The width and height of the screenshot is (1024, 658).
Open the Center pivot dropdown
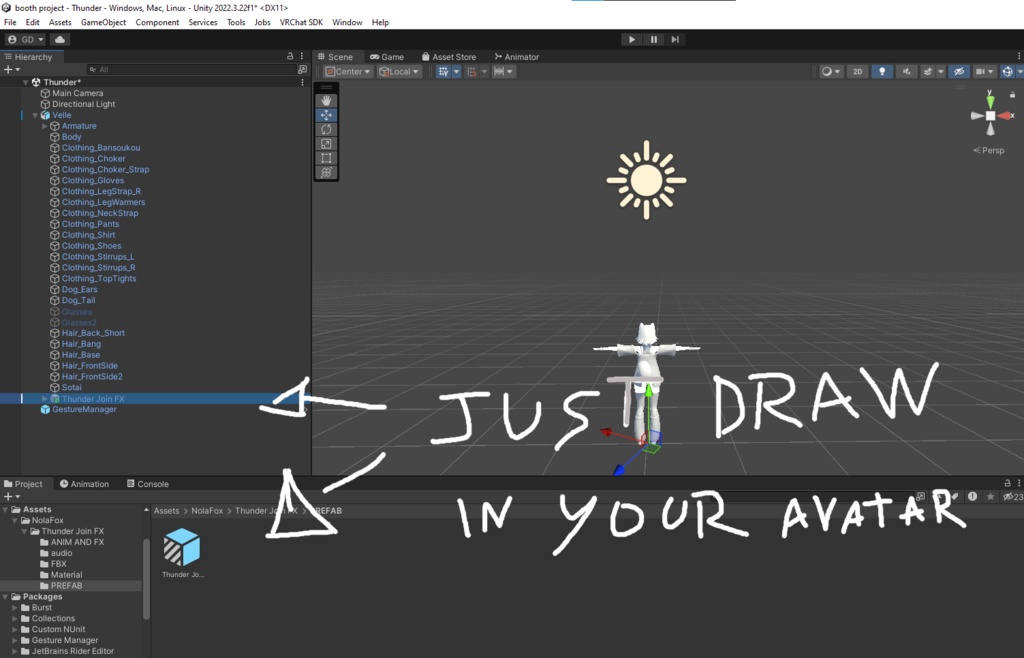(349, 72)
